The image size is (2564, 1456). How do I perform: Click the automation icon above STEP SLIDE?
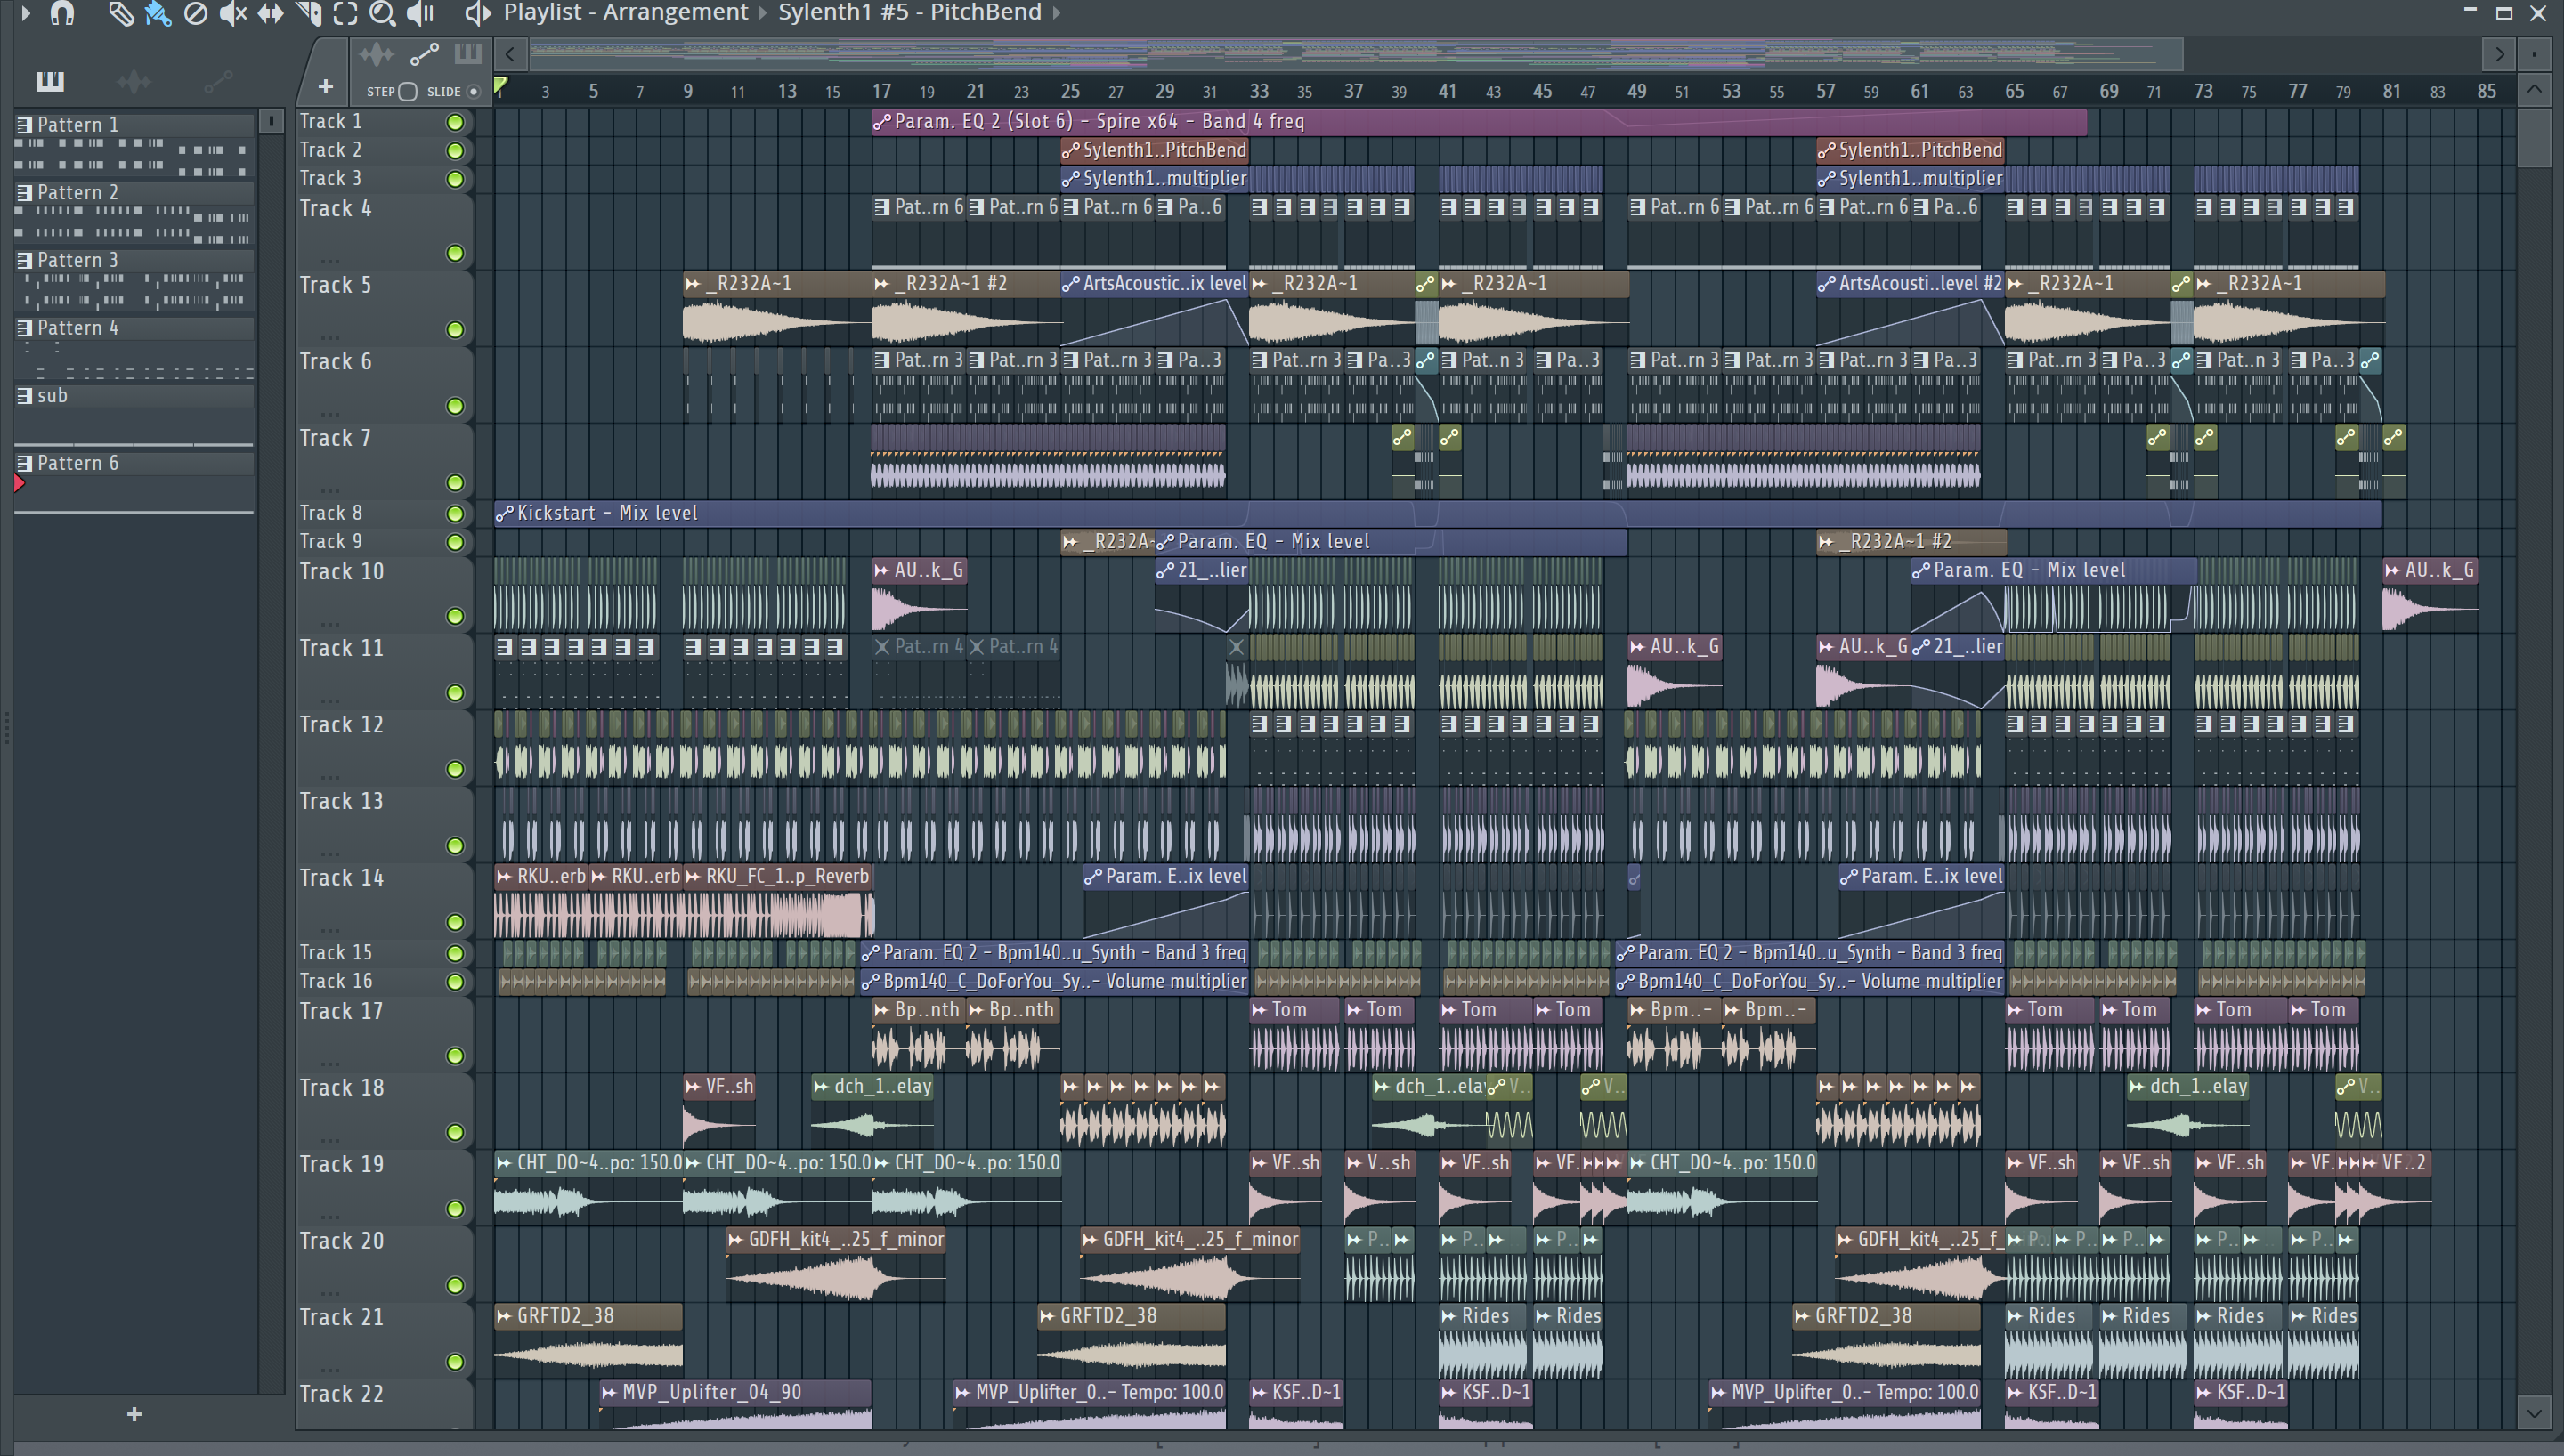click(424, 54)
